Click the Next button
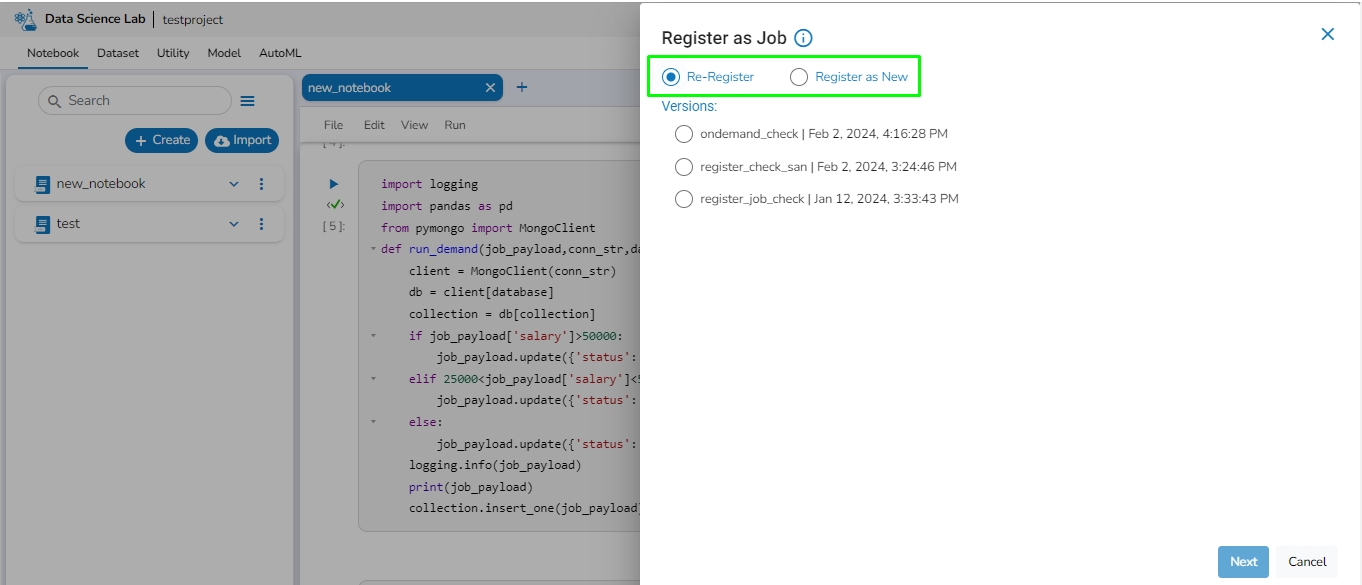 coord(1243,562)
